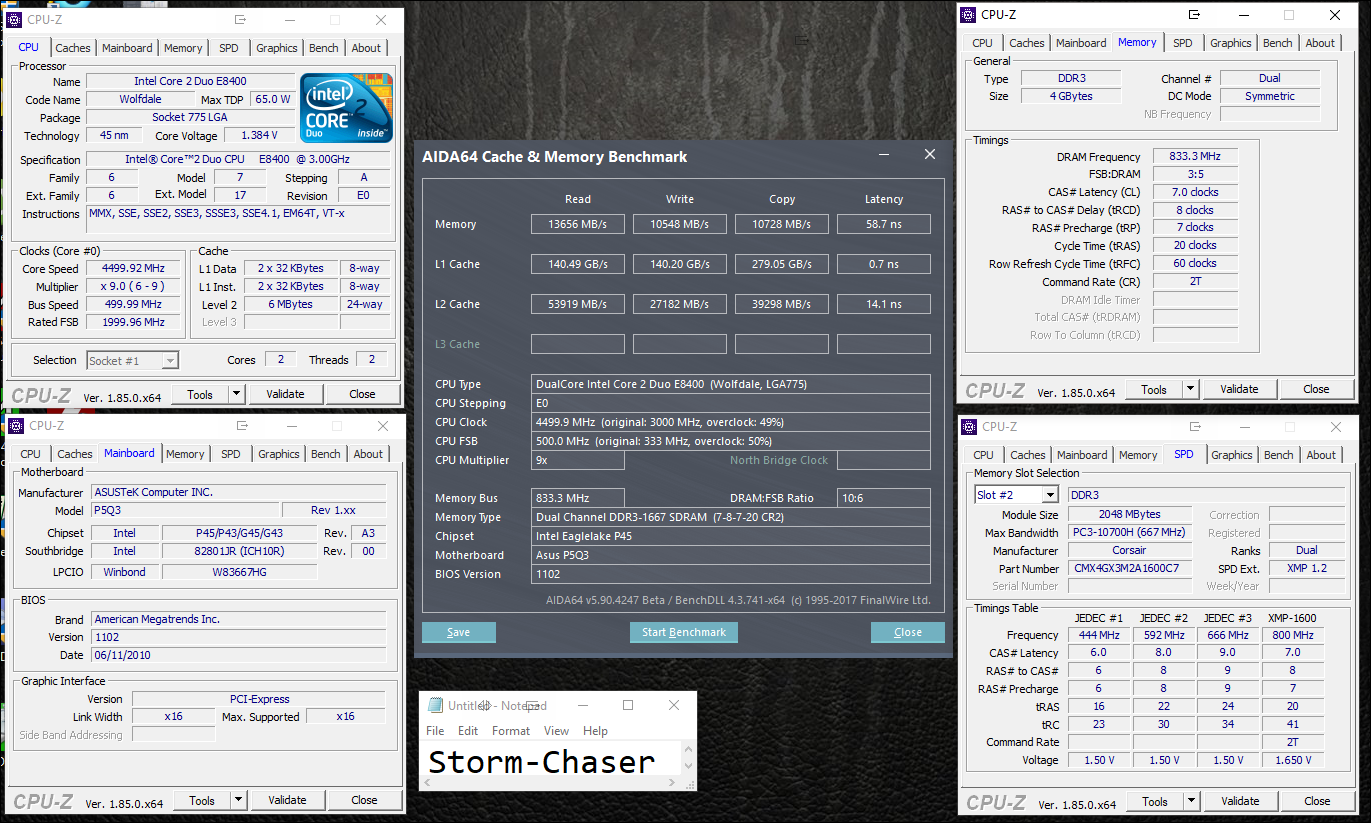
Task: Click Validate in the CPU window
Action: click(x=285, y=394)
